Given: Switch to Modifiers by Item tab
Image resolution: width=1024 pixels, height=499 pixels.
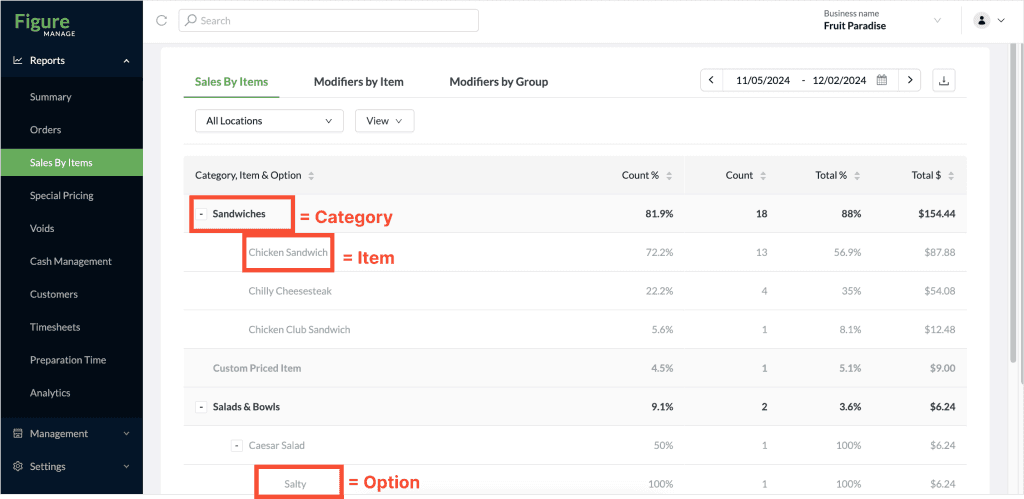Looking at the screenshot, I should (x=359, y=82).
